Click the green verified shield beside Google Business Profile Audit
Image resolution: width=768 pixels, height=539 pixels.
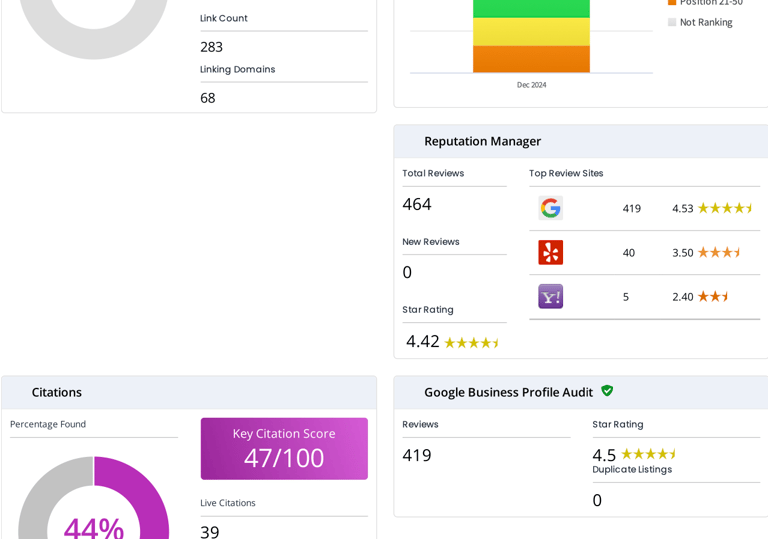[607, 391]
